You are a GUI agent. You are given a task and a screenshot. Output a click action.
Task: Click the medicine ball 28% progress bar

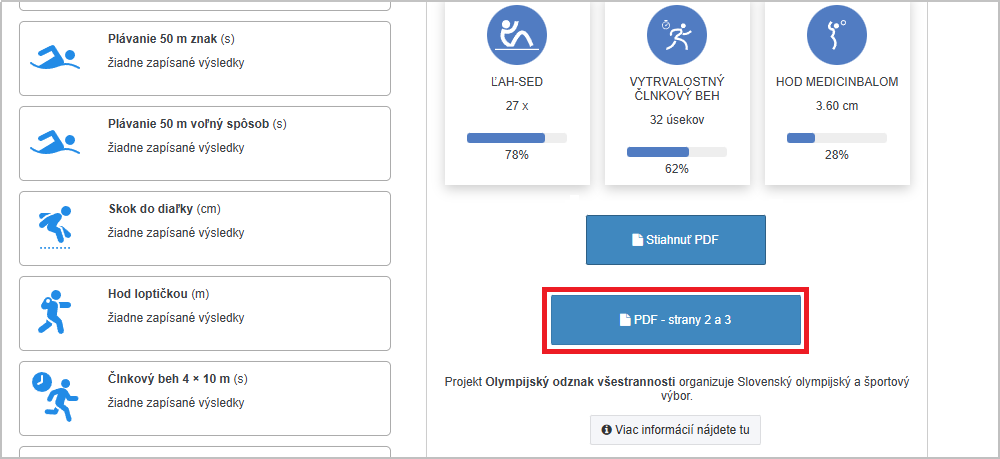pos(836,138)
